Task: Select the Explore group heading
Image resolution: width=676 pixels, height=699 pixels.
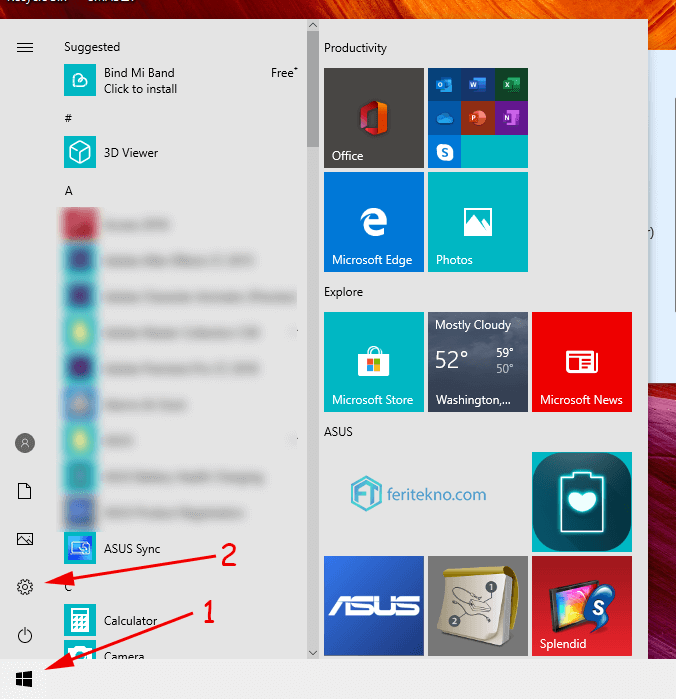Action: tap(343, 292)
